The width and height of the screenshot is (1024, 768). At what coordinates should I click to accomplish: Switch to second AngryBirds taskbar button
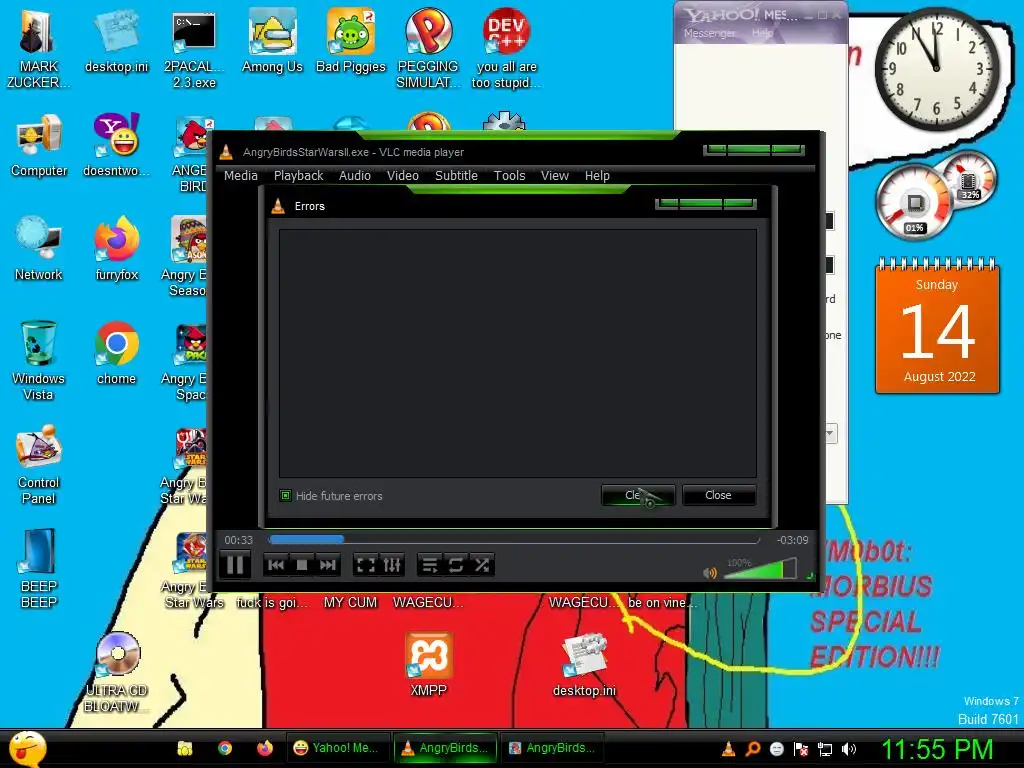[x=552, y=748]
